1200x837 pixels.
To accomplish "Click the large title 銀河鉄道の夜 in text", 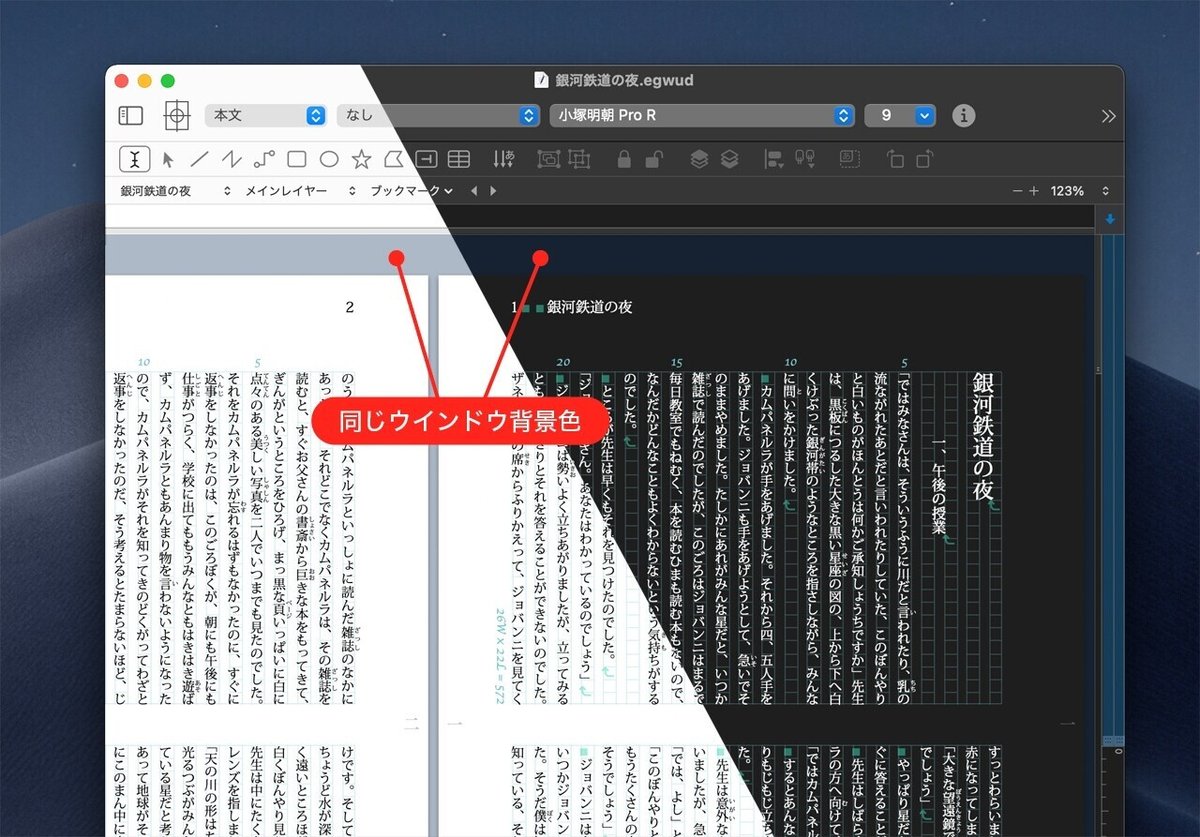I will coord(983,437).
